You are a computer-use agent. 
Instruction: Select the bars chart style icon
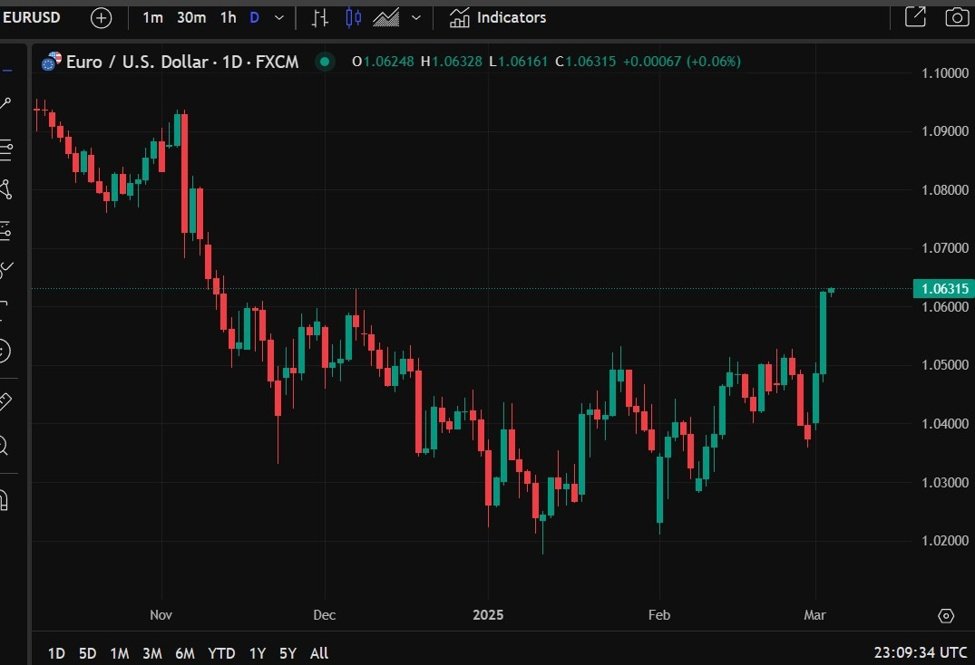coord(319,18)
